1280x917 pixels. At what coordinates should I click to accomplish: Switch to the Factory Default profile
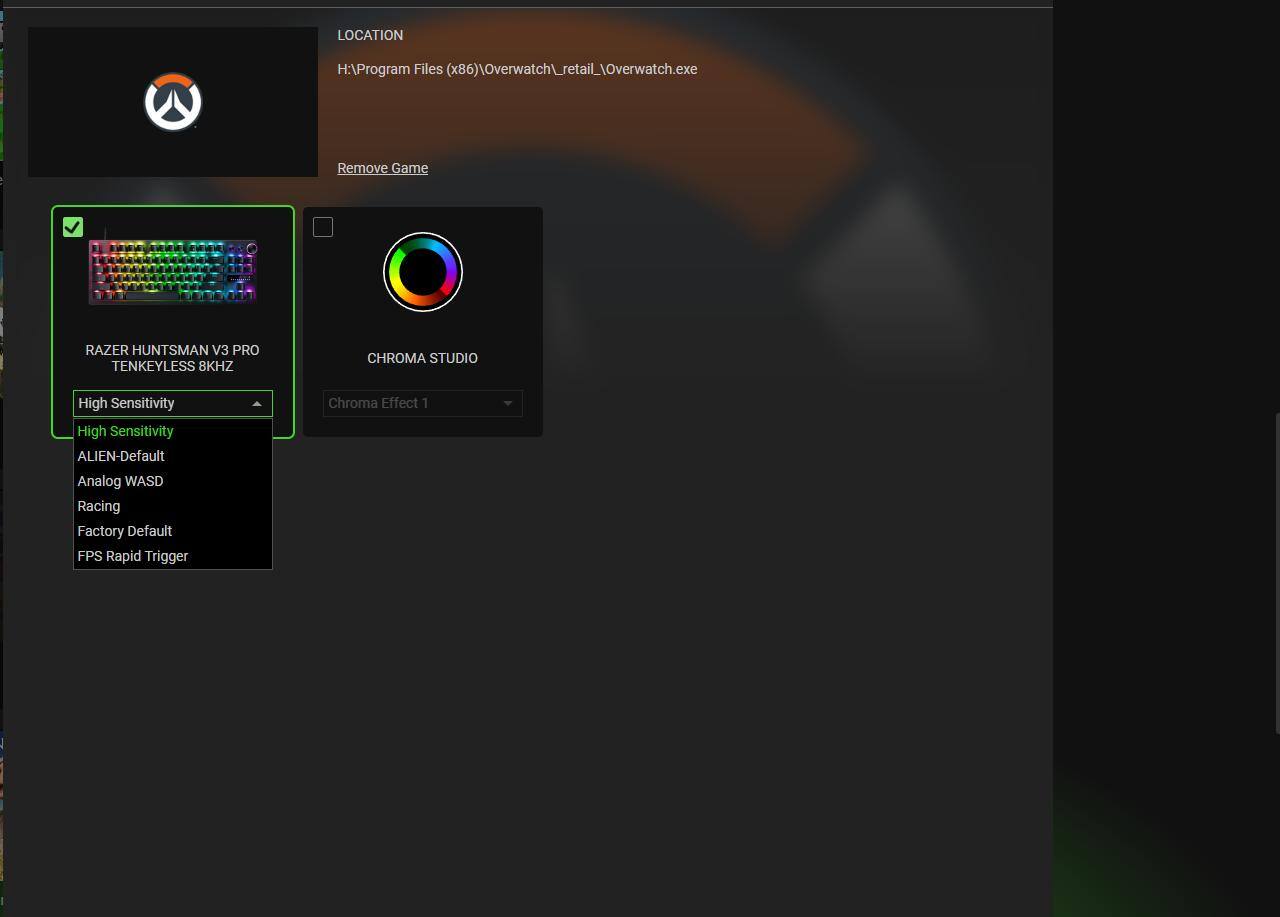pos(125,531)
